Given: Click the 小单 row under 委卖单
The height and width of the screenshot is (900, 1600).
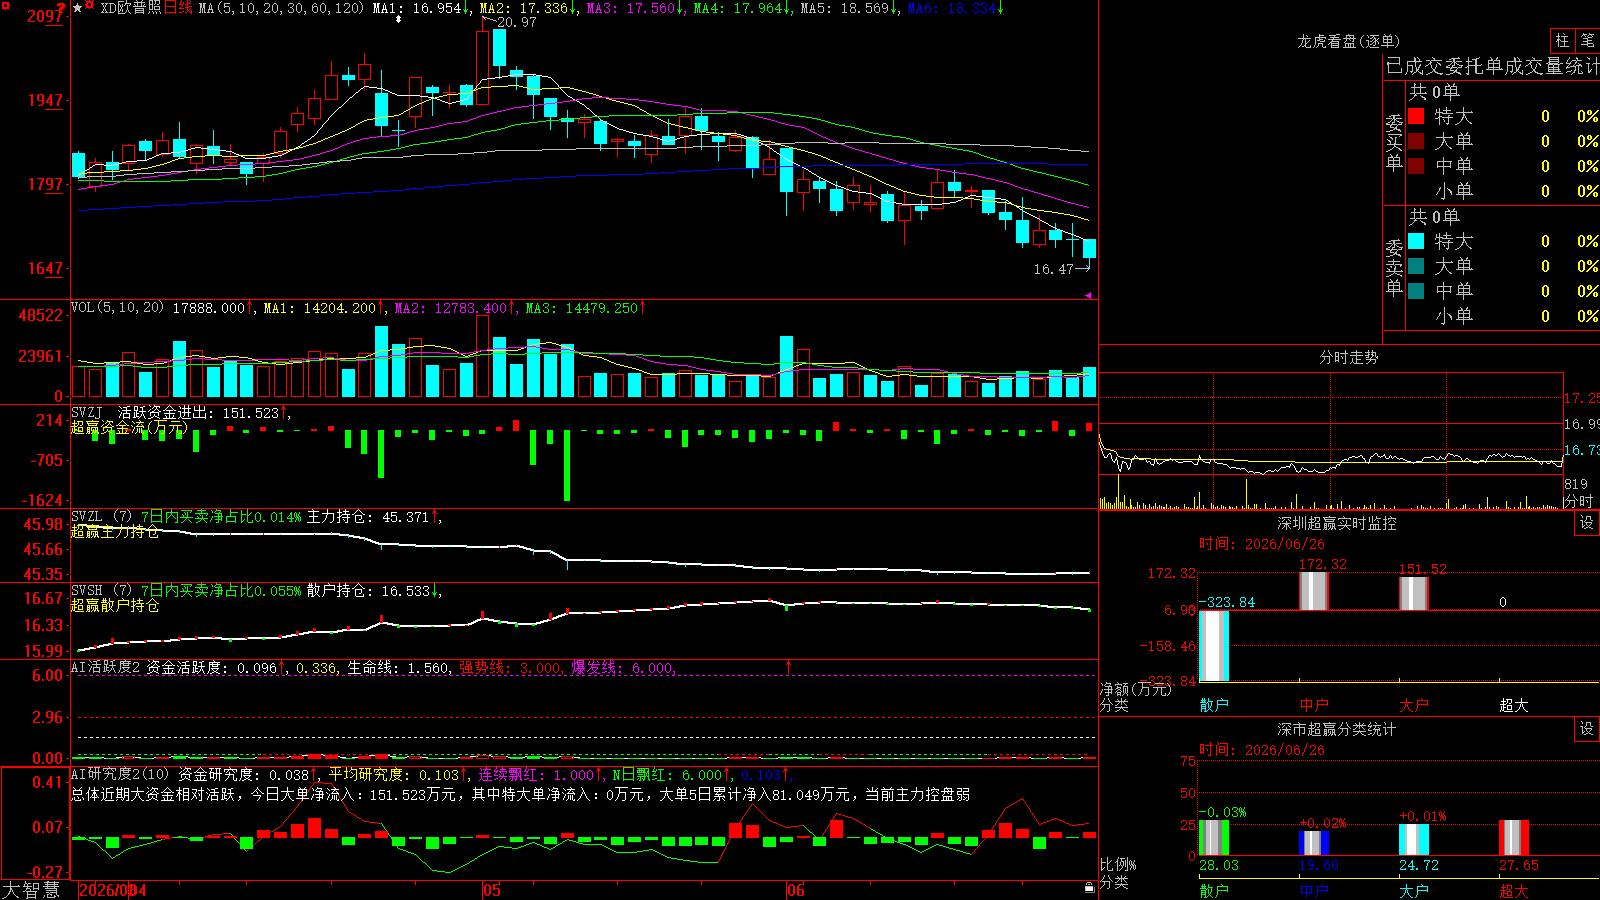Looking at the screenshot, I should coord(1503,316).
